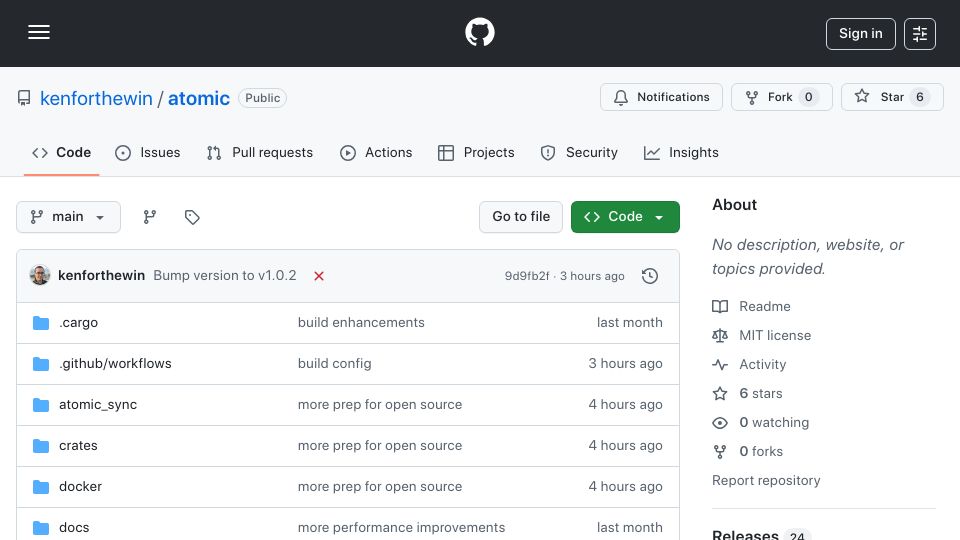Click the folder icon for .cargo
The image size is (960, 540).
click(41, 323)
